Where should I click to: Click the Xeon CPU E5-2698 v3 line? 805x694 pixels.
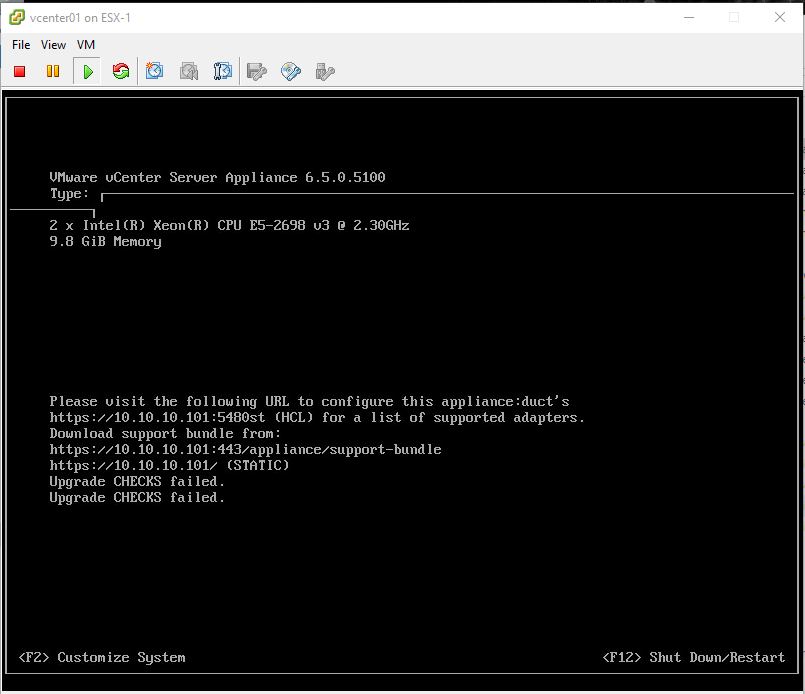pyautogui.click(x=229, y=225)
